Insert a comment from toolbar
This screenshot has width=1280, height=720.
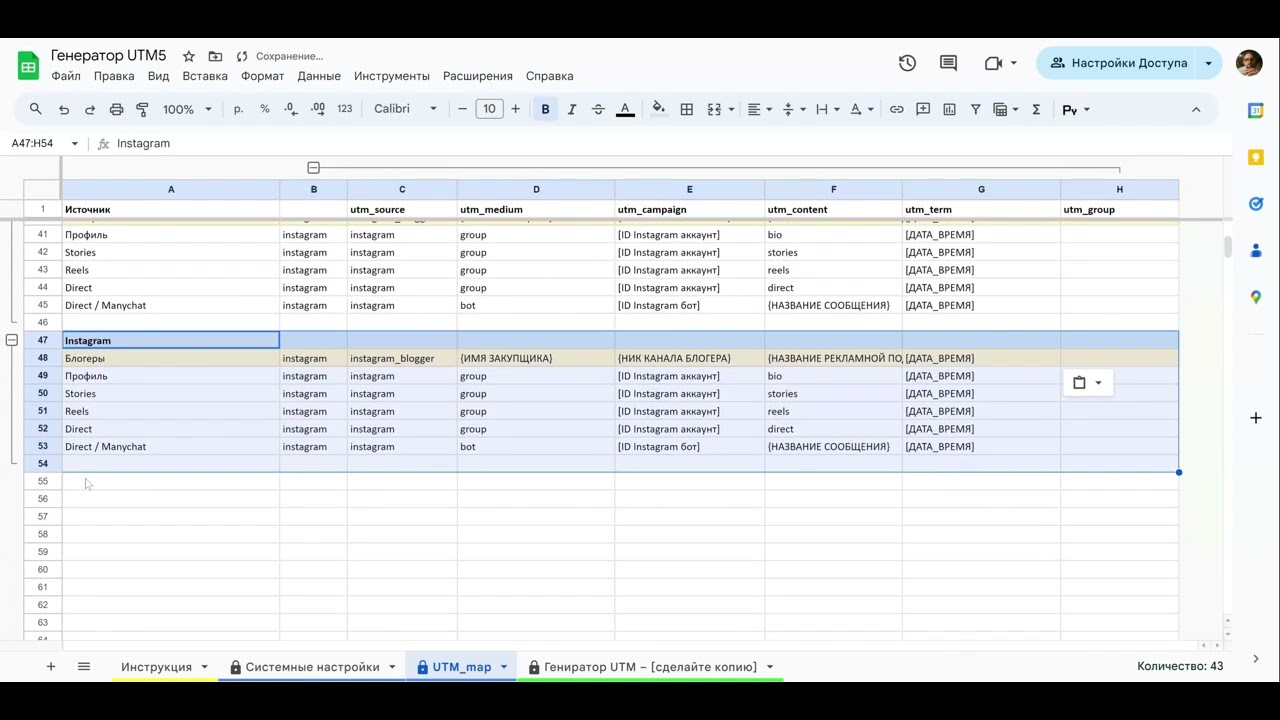point(923,109)
